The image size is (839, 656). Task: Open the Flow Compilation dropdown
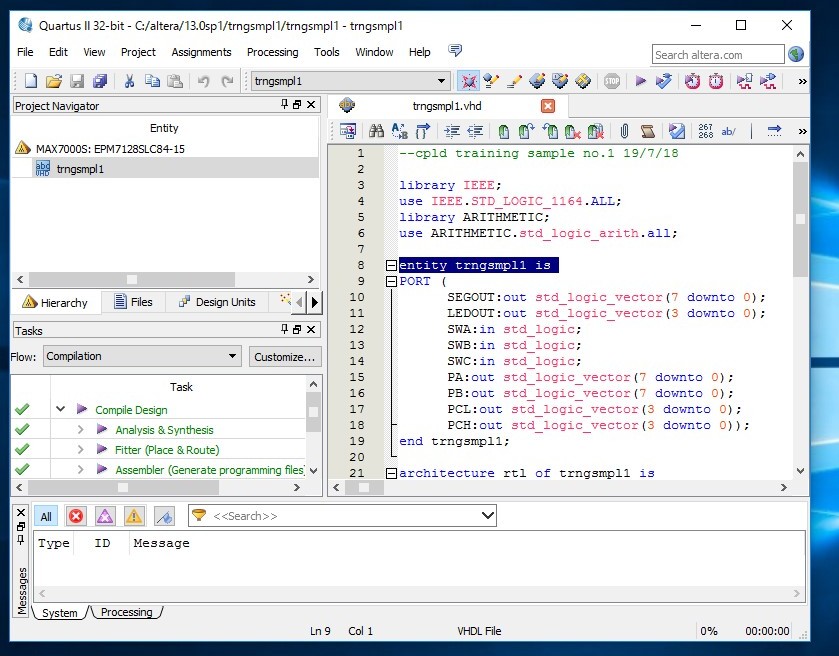(142, 356)
